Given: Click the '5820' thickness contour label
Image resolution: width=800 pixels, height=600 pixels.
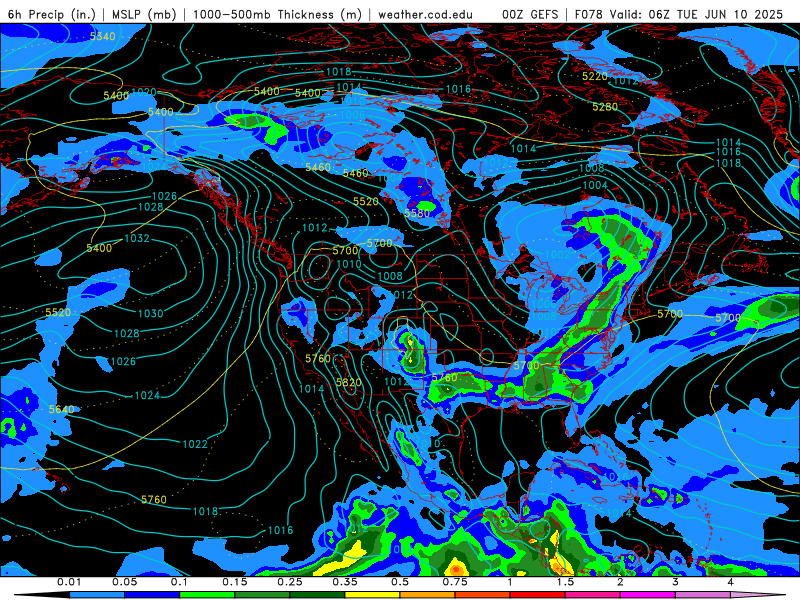Looking at the screenshot, I should pos(348,383).
